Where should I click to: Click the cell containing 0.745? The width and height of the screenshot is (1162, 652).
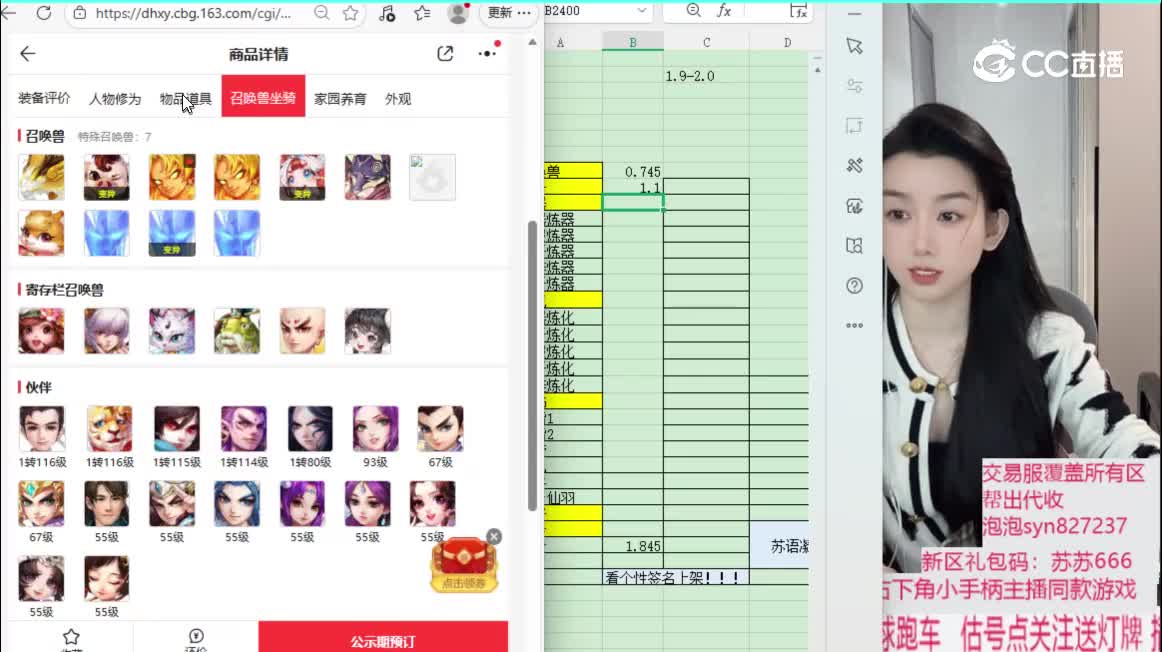tap(633, 171)
